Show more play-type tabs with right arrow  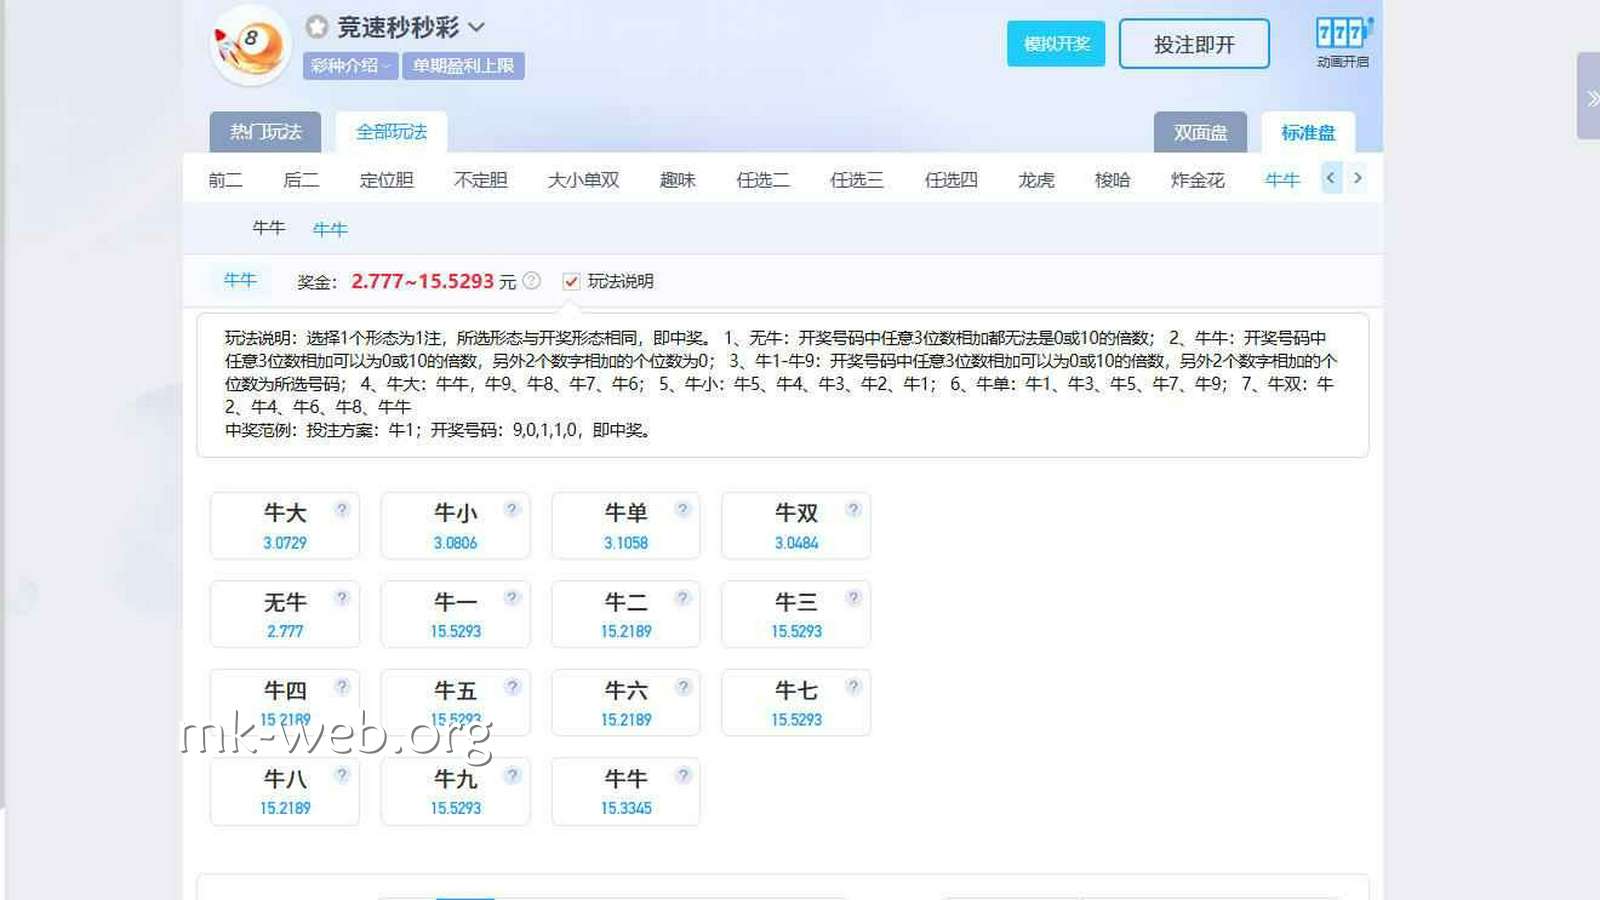click(1357, 178)
